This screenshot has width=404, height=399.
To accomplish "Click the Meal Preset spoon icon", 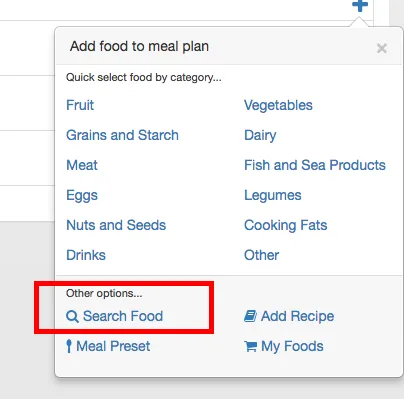I will [x=69, y=346].
